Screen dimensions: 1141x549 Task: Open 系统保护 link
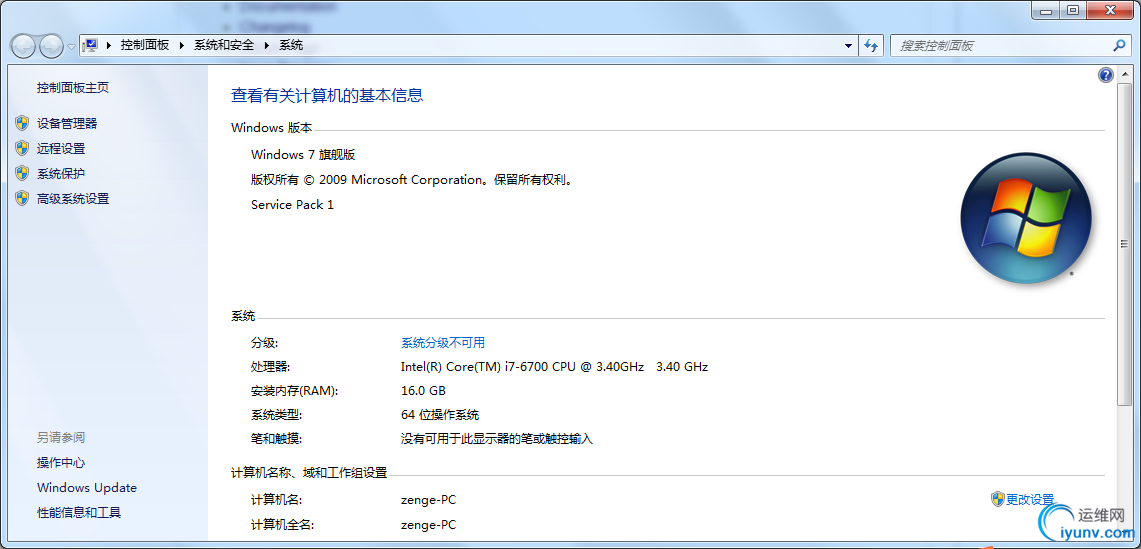point(61,173)
